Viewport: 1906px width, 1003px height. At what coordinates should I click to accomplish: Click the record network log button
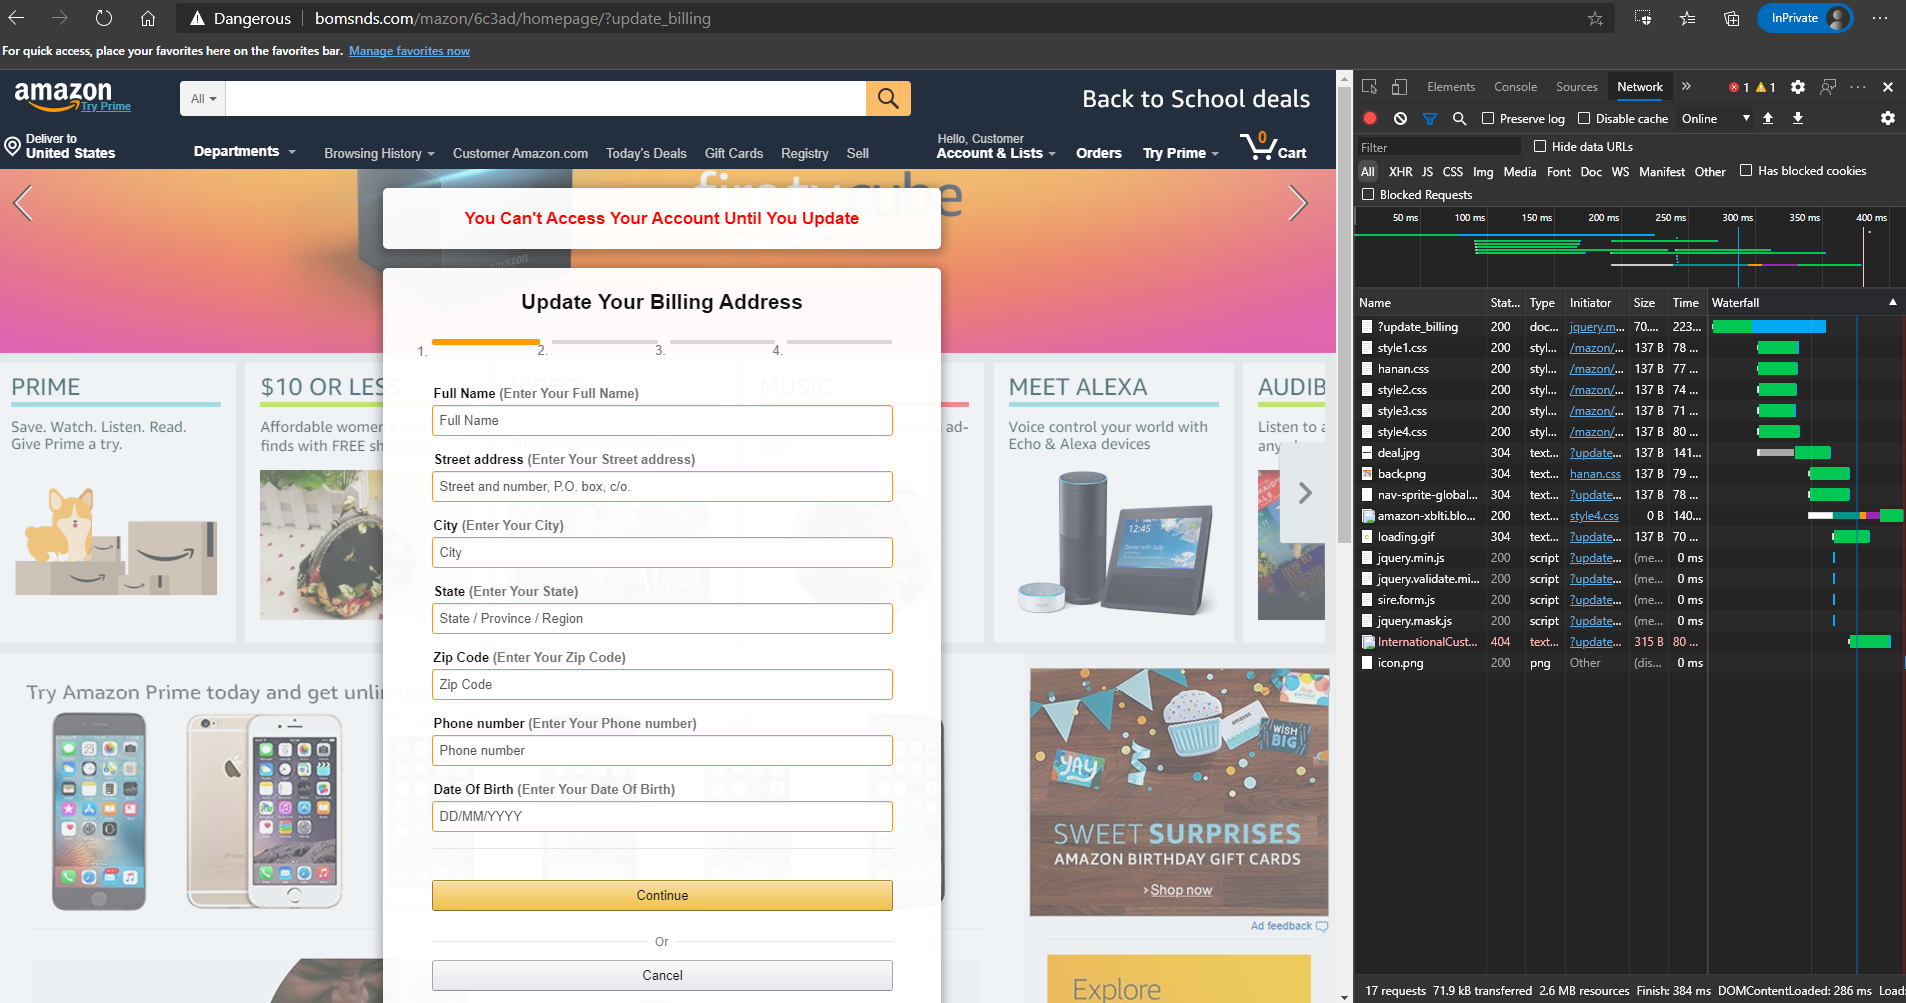[1370, 118]
